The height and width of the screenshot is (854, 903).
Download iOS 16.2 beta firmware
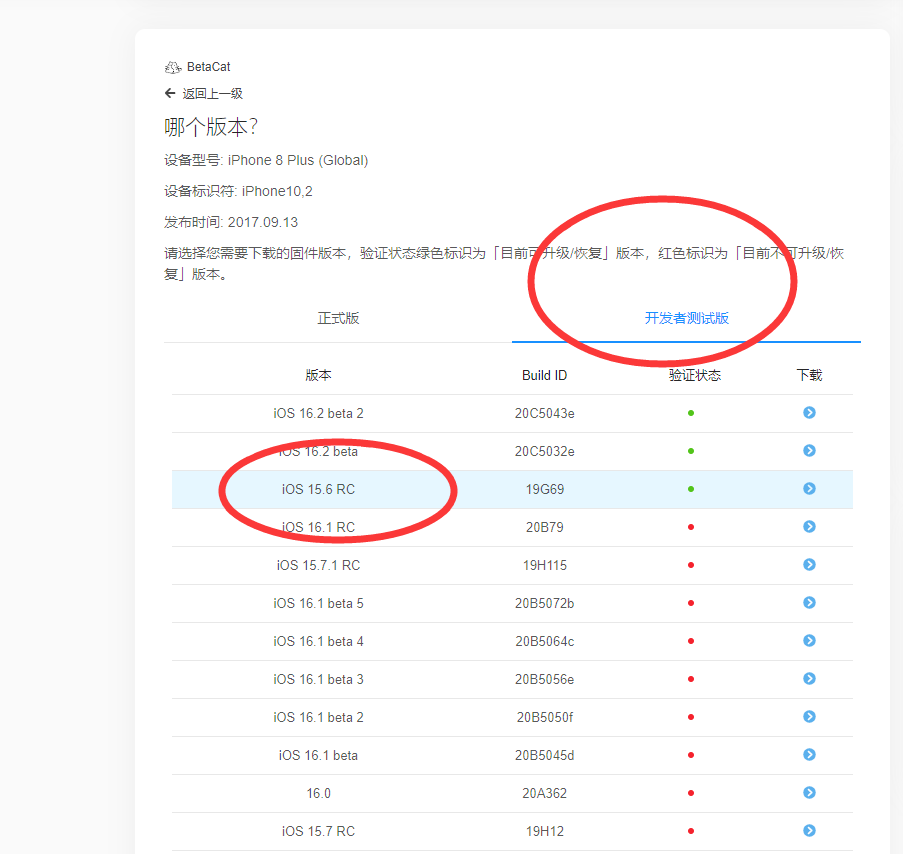tap(809, 451)
